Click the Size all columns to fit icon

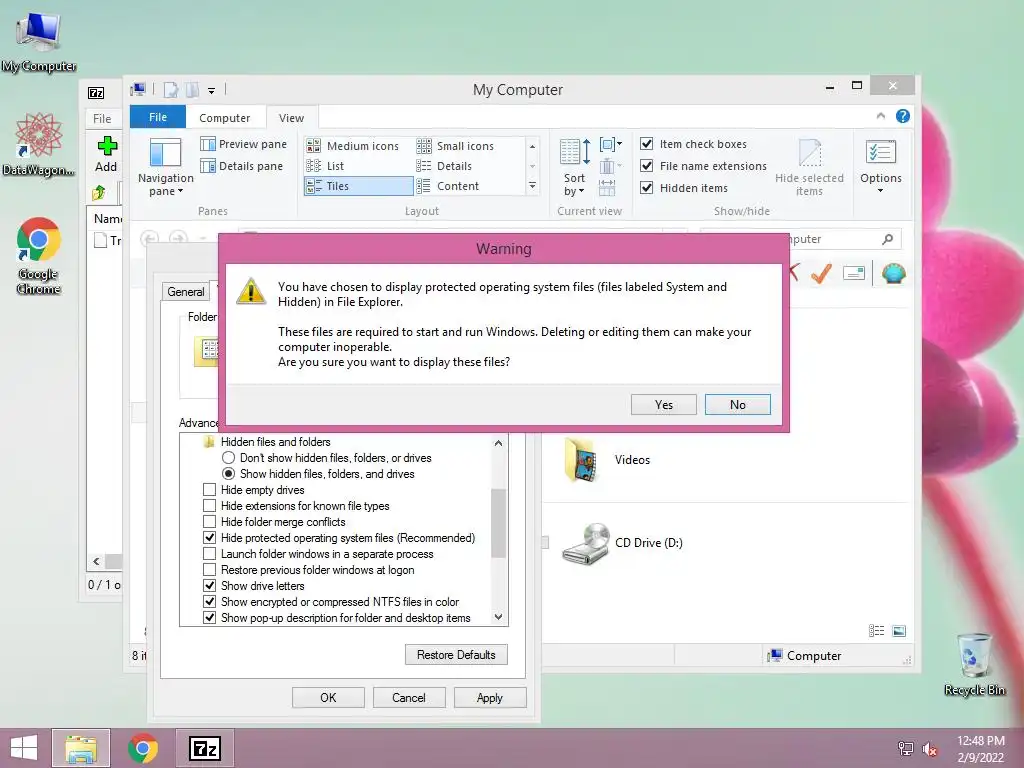pyautogui.click(x=607, y=188)
